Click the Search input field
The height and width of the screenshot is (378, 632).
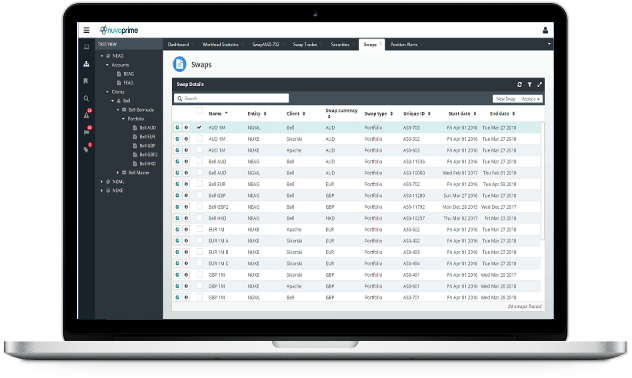click(x=231, y=98)
